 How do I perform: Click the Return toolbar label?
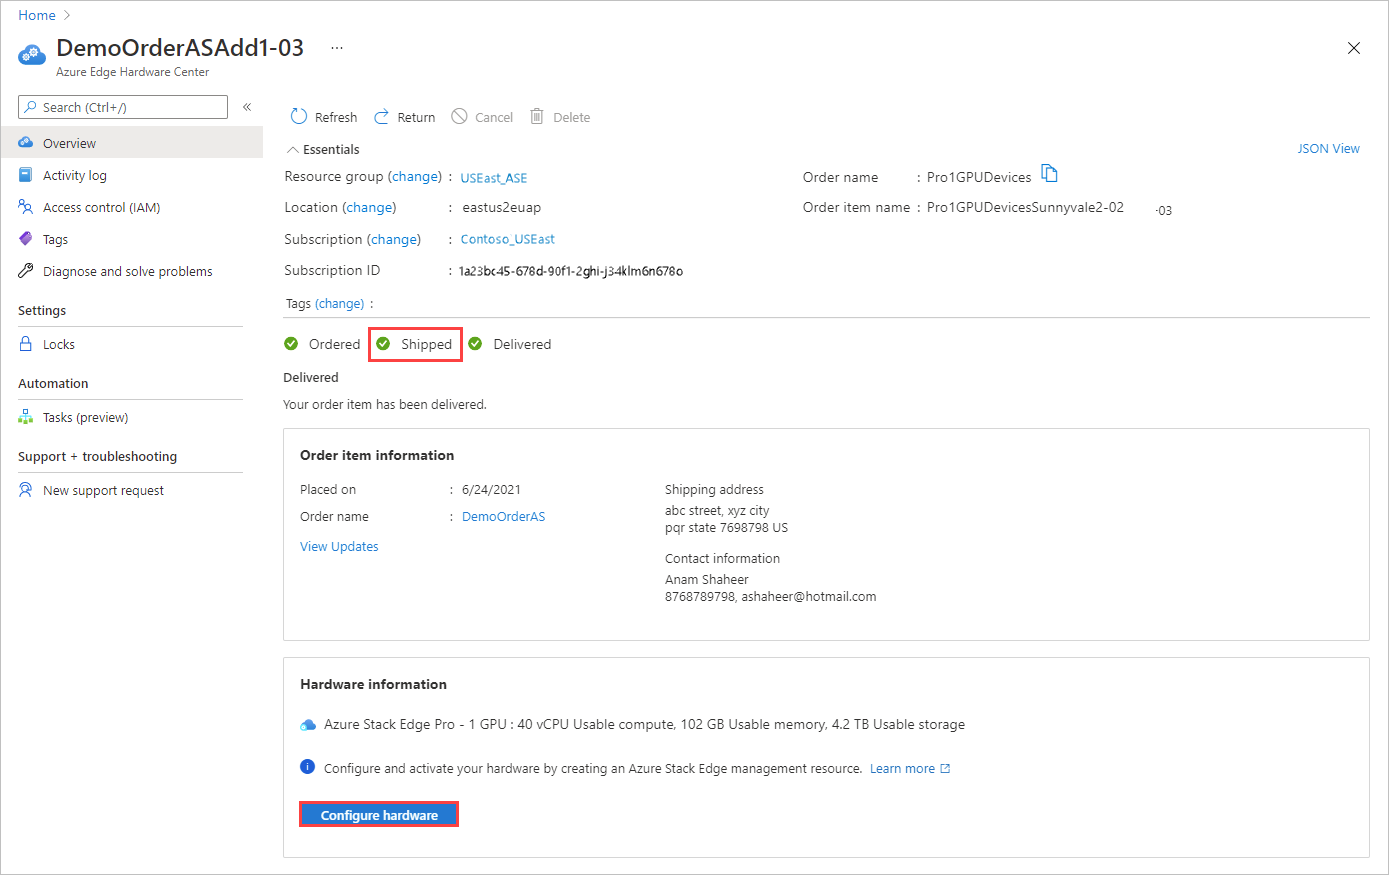(x=416, y=117)
